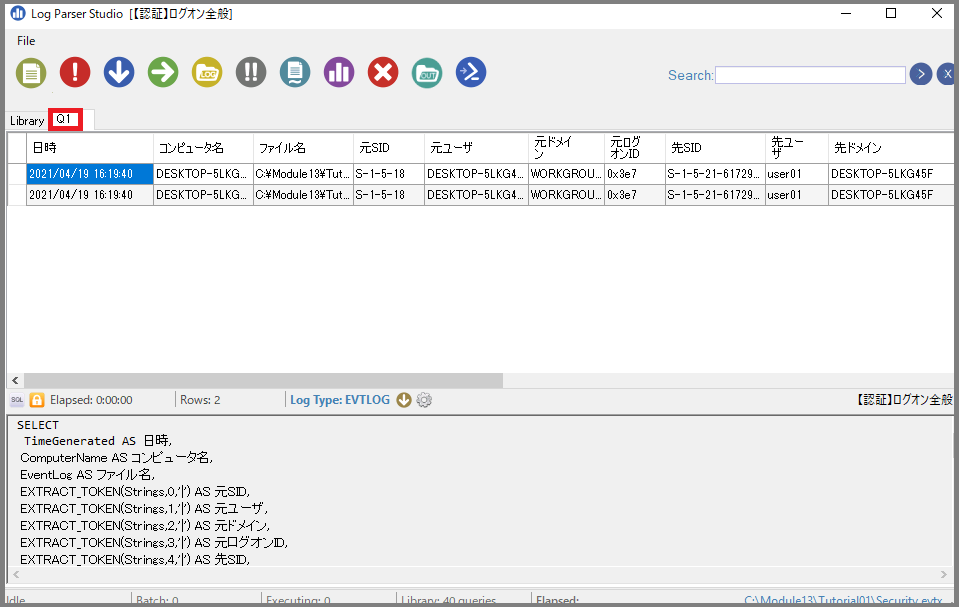Click second row's user01 cell
This screenshot has height=607, width=959.
click(797, 195)
